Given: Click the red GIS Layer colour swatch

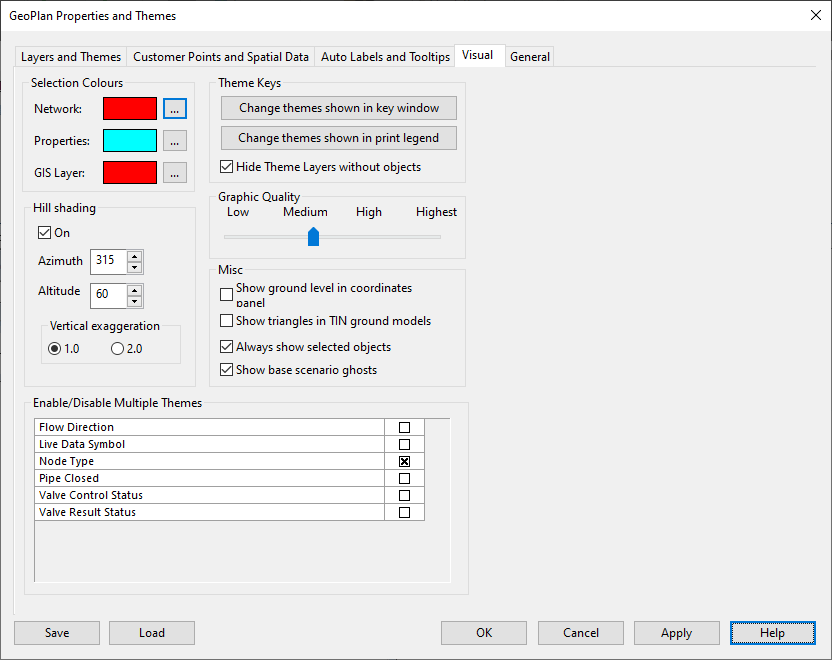Looking at the screenshot, I should point(130,172).
